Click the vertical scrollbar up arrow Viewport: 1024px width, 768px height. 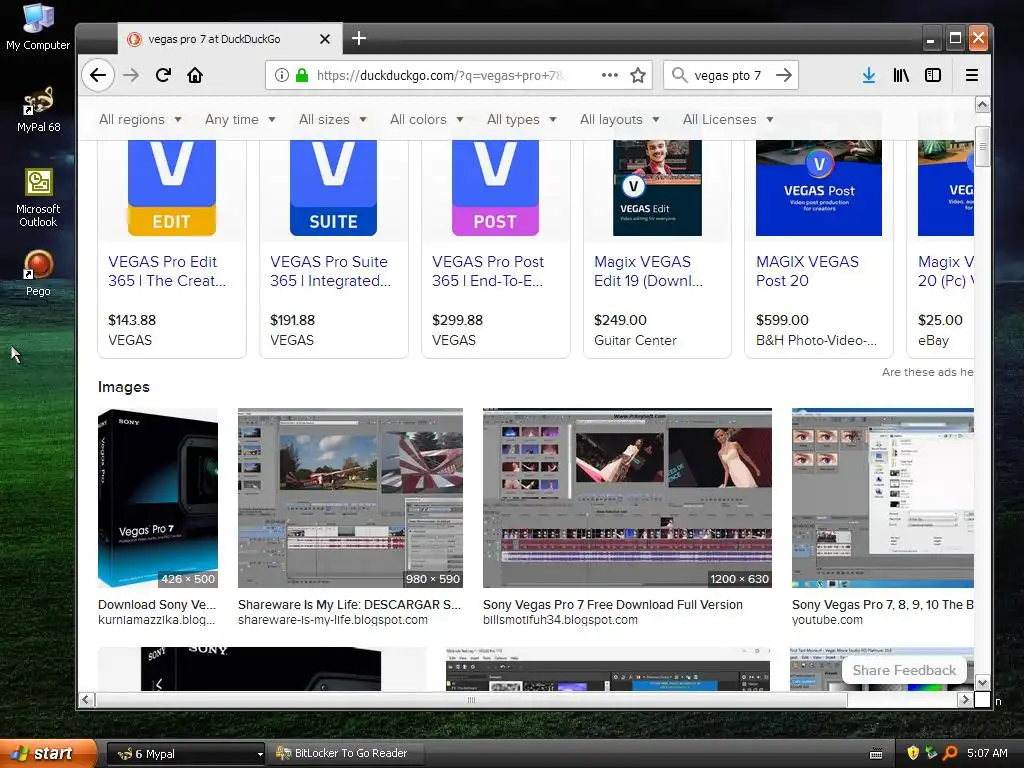(982, 104)
